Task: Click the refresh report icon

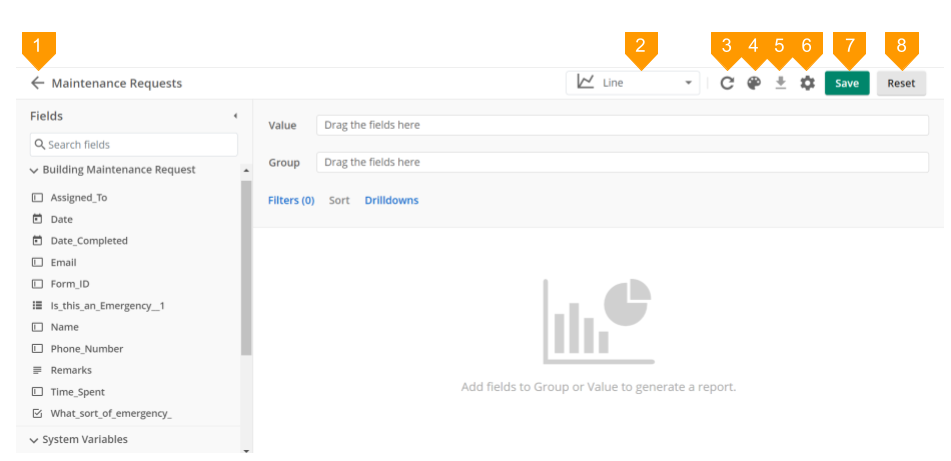Action: coord(727,83)
